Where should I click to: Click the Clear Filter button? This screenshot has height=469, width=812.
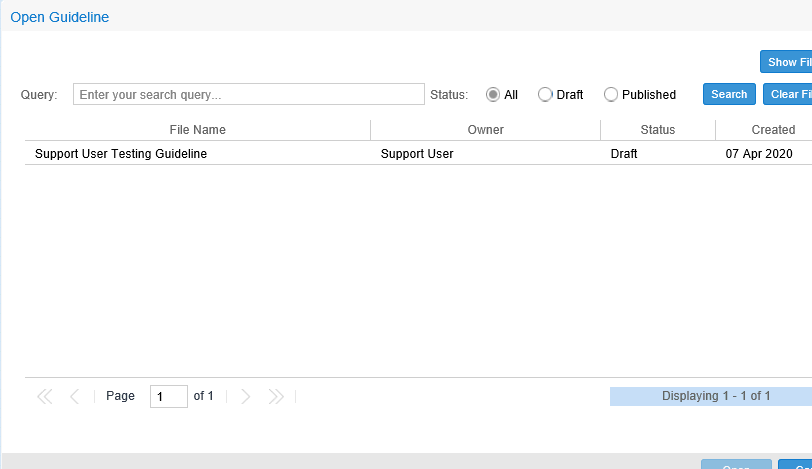pos(788,94)
